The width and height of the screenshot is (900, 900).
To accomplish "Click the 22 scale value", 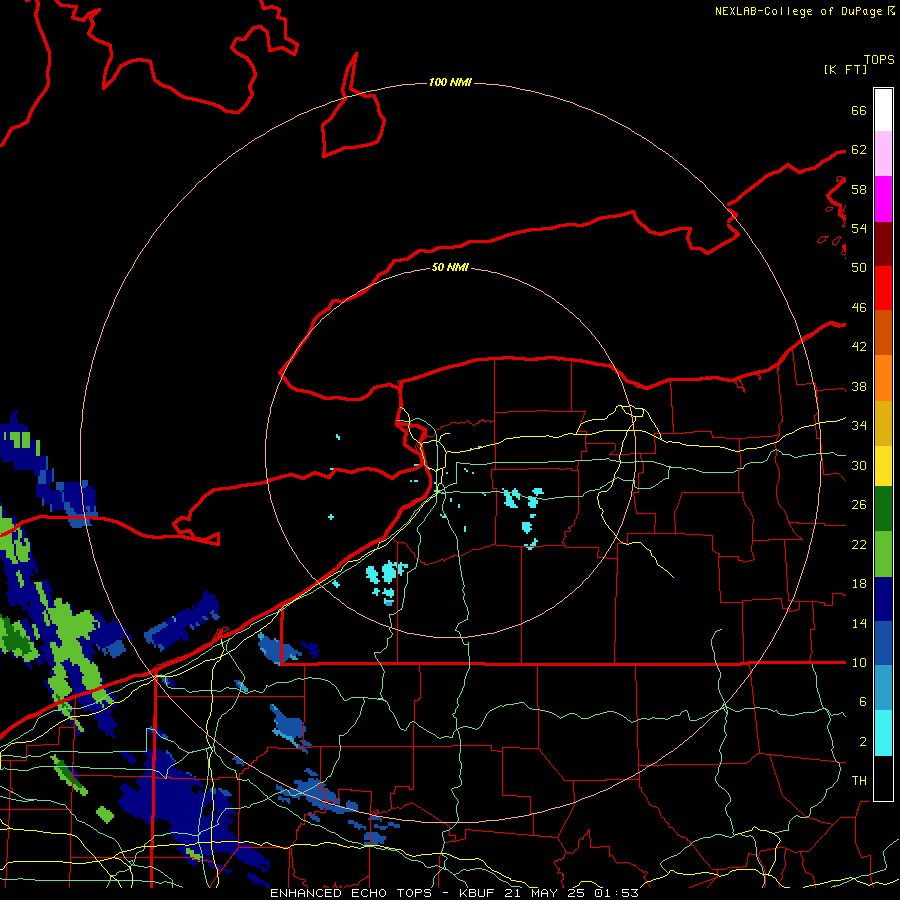I will pyautogui.click(x=859, y=544).
